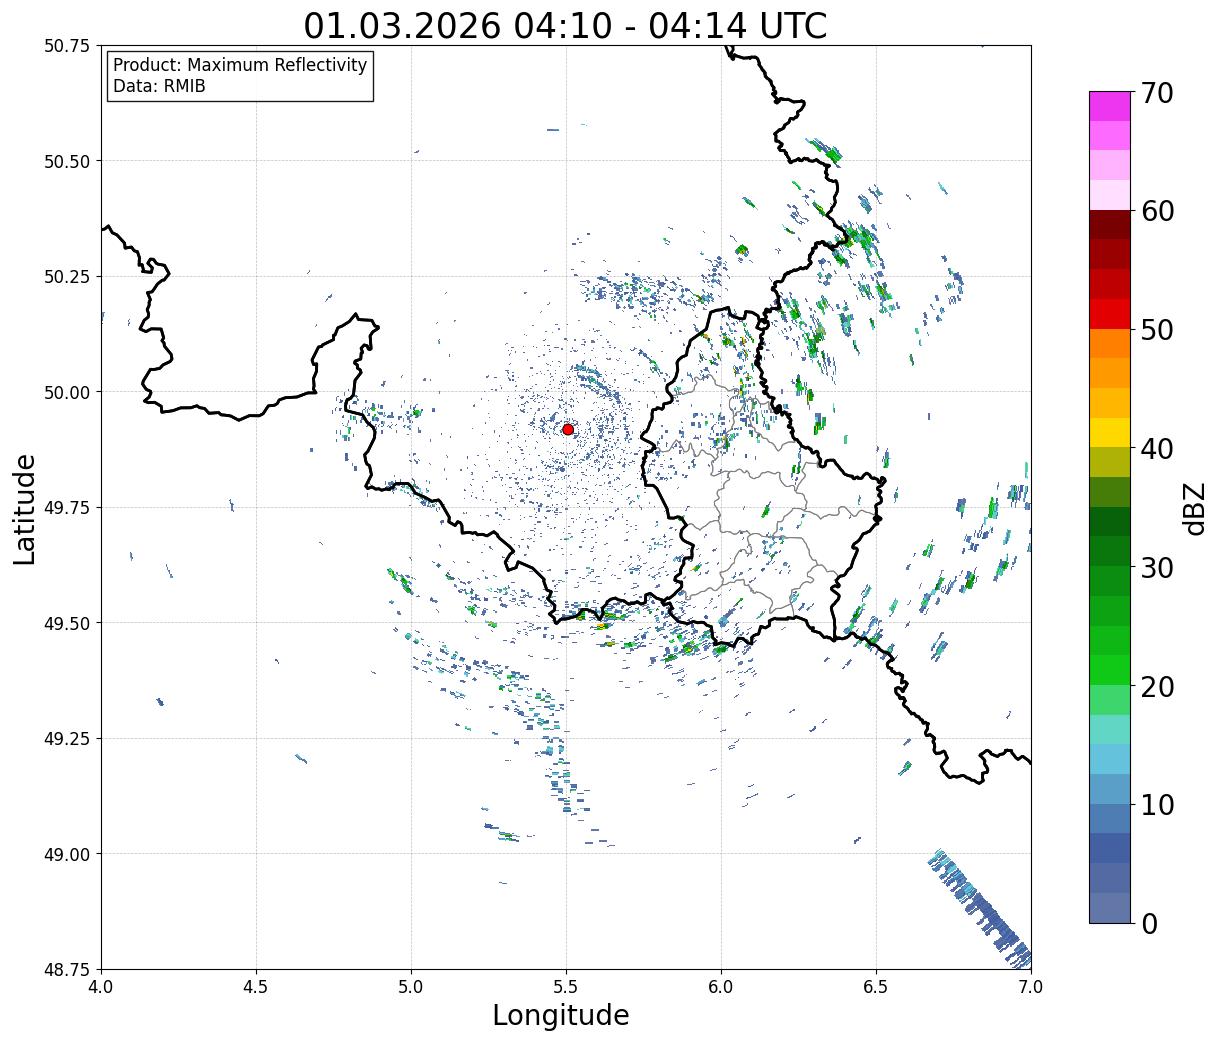Click the colorbar tick label 20
The width and height of the screenshot is (1219, 1040).
point(1158,686)
